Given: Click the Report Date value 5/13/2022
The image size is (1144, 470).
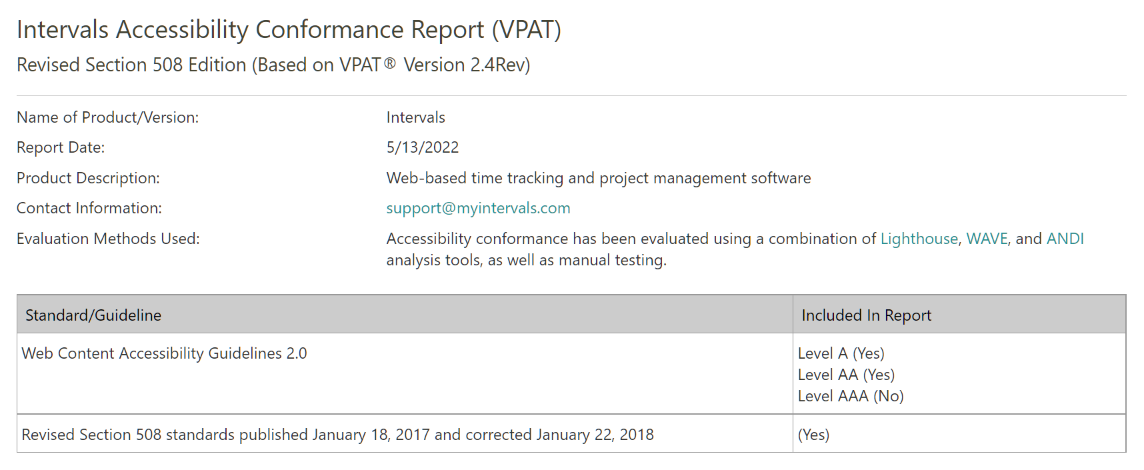Looking at the screenshot, I should 422,147.
